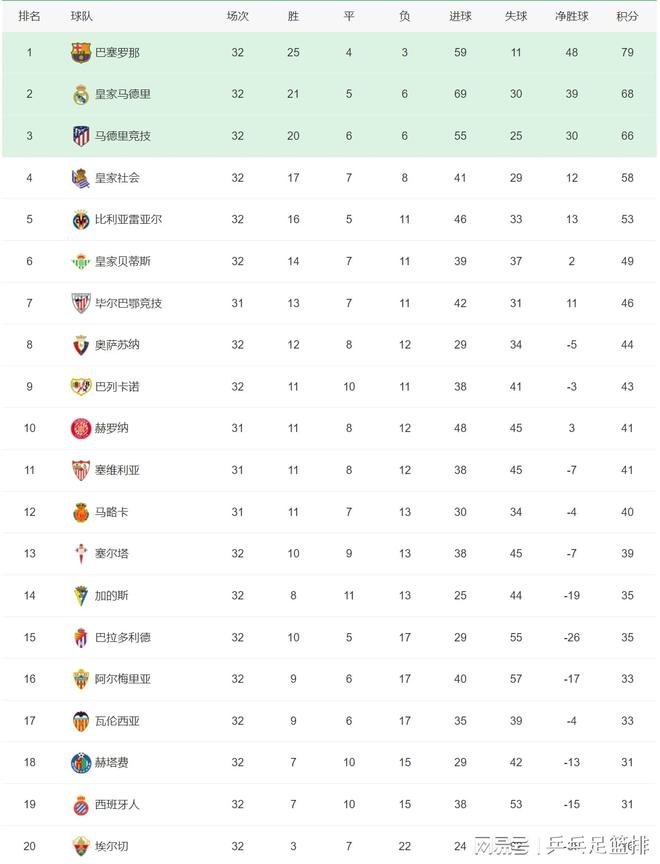
Task: Open the 马略卡 team link
Action: (111, 512)
